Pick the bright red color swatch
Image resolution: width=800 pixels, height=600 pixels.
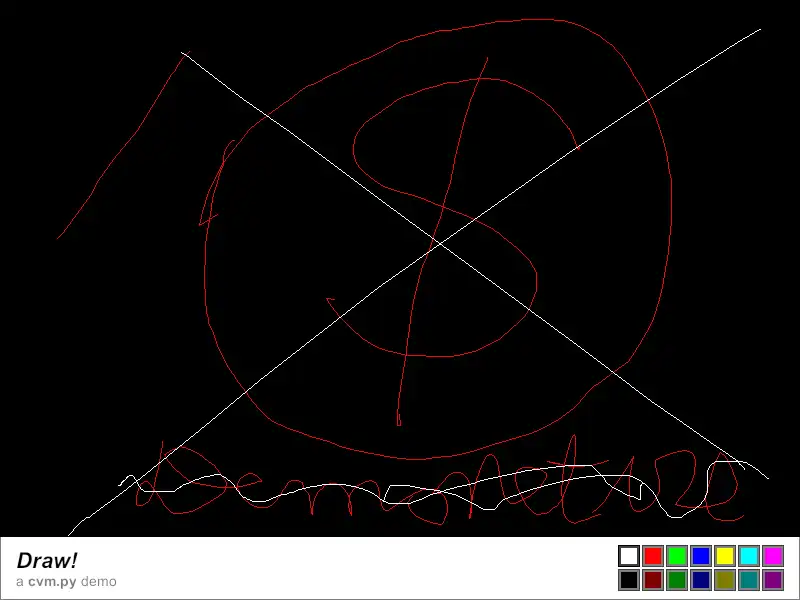[653, 556]
